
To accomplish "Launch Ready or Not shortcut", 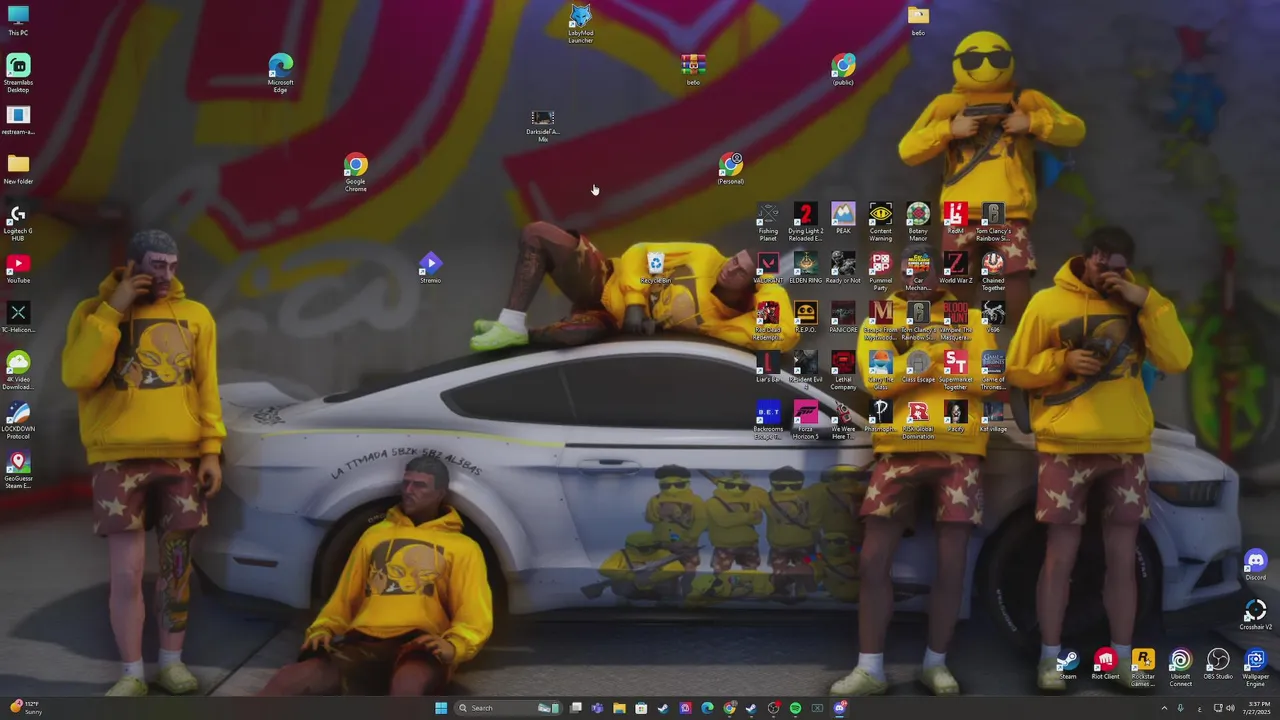I will point(843,268).
